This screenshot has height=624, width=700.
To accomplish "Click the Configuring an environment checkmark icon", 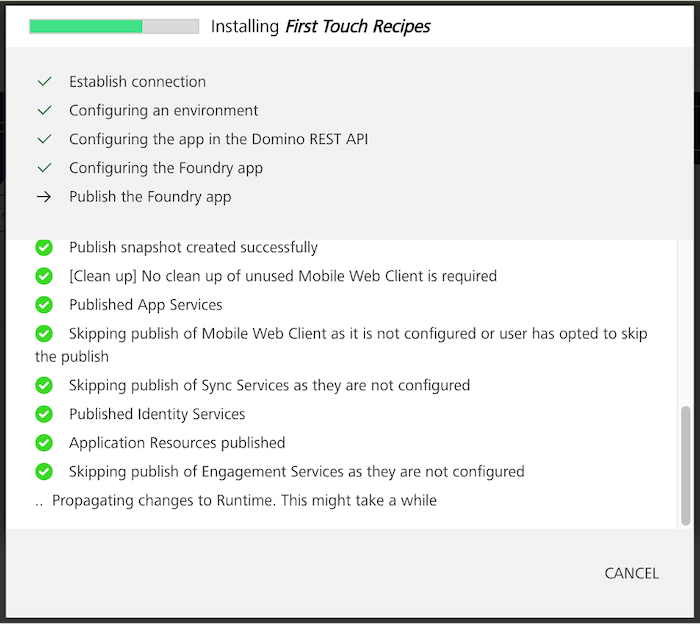I will tap(44, 110).
